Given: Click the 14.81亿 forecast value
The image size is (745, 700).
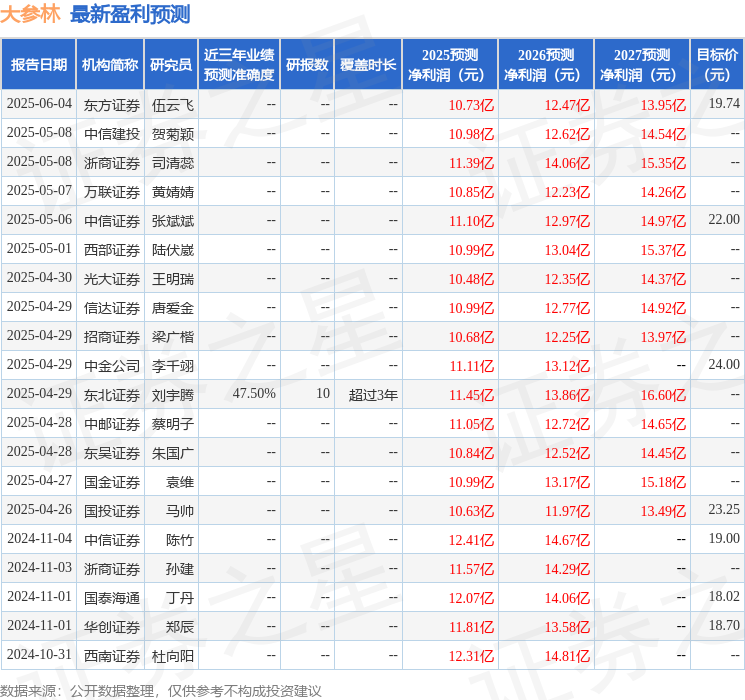Looking at the screenshot, I should (567, 656).
